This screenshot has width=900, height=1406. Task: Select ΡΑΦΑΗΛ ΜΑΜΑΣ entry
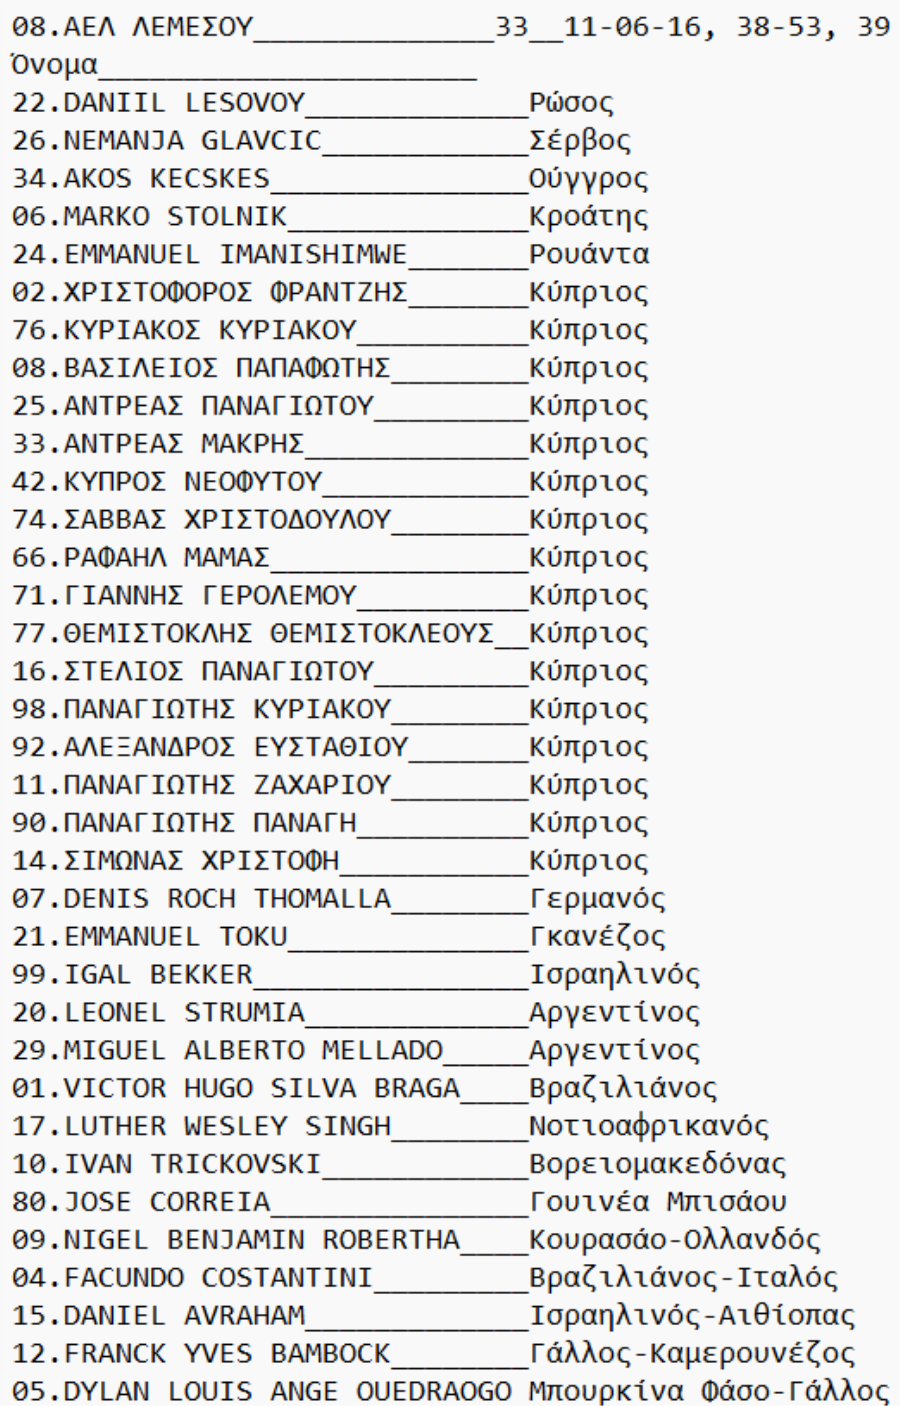point(330,560)
